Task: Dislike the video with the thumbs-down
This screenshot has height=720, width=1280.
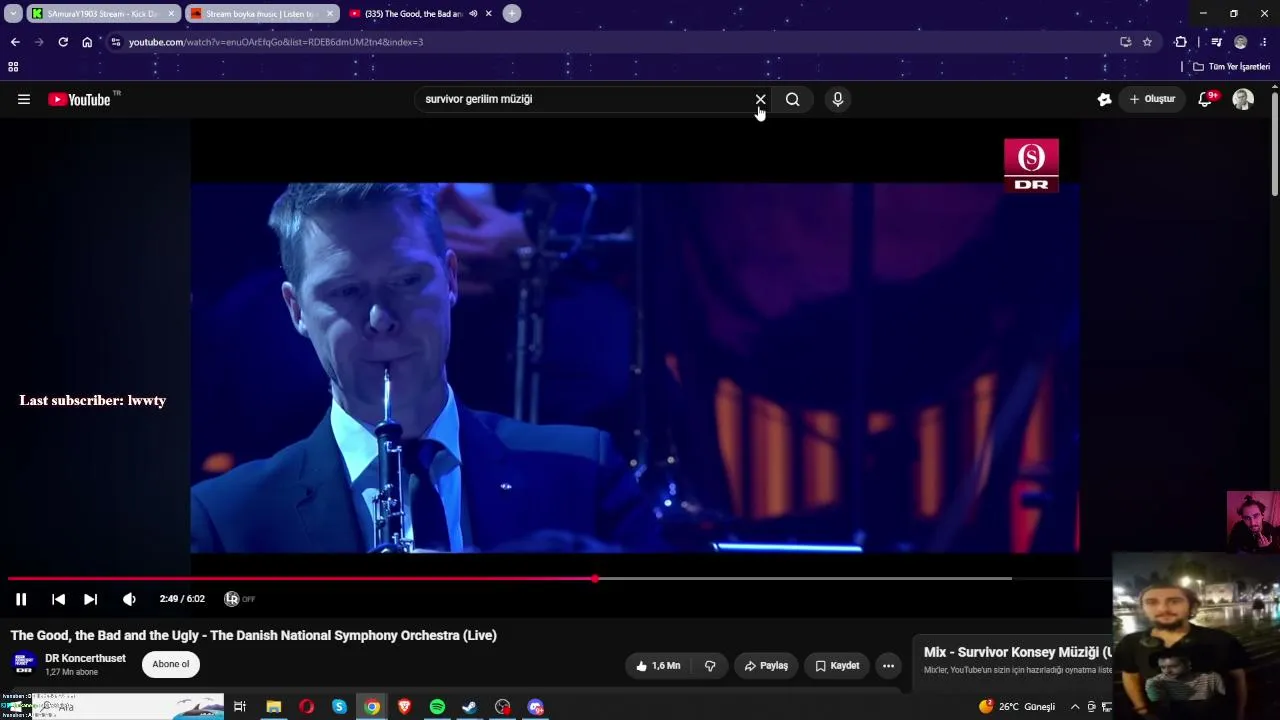Action: 710,665
